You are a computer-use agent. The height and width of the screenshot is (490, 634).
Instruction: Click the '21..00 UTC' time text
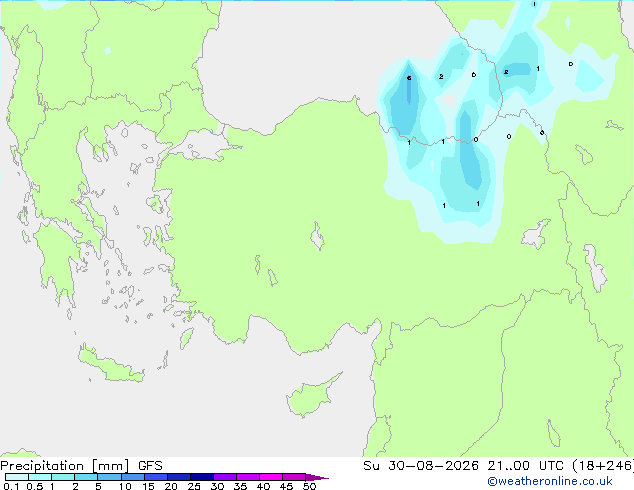525,466
